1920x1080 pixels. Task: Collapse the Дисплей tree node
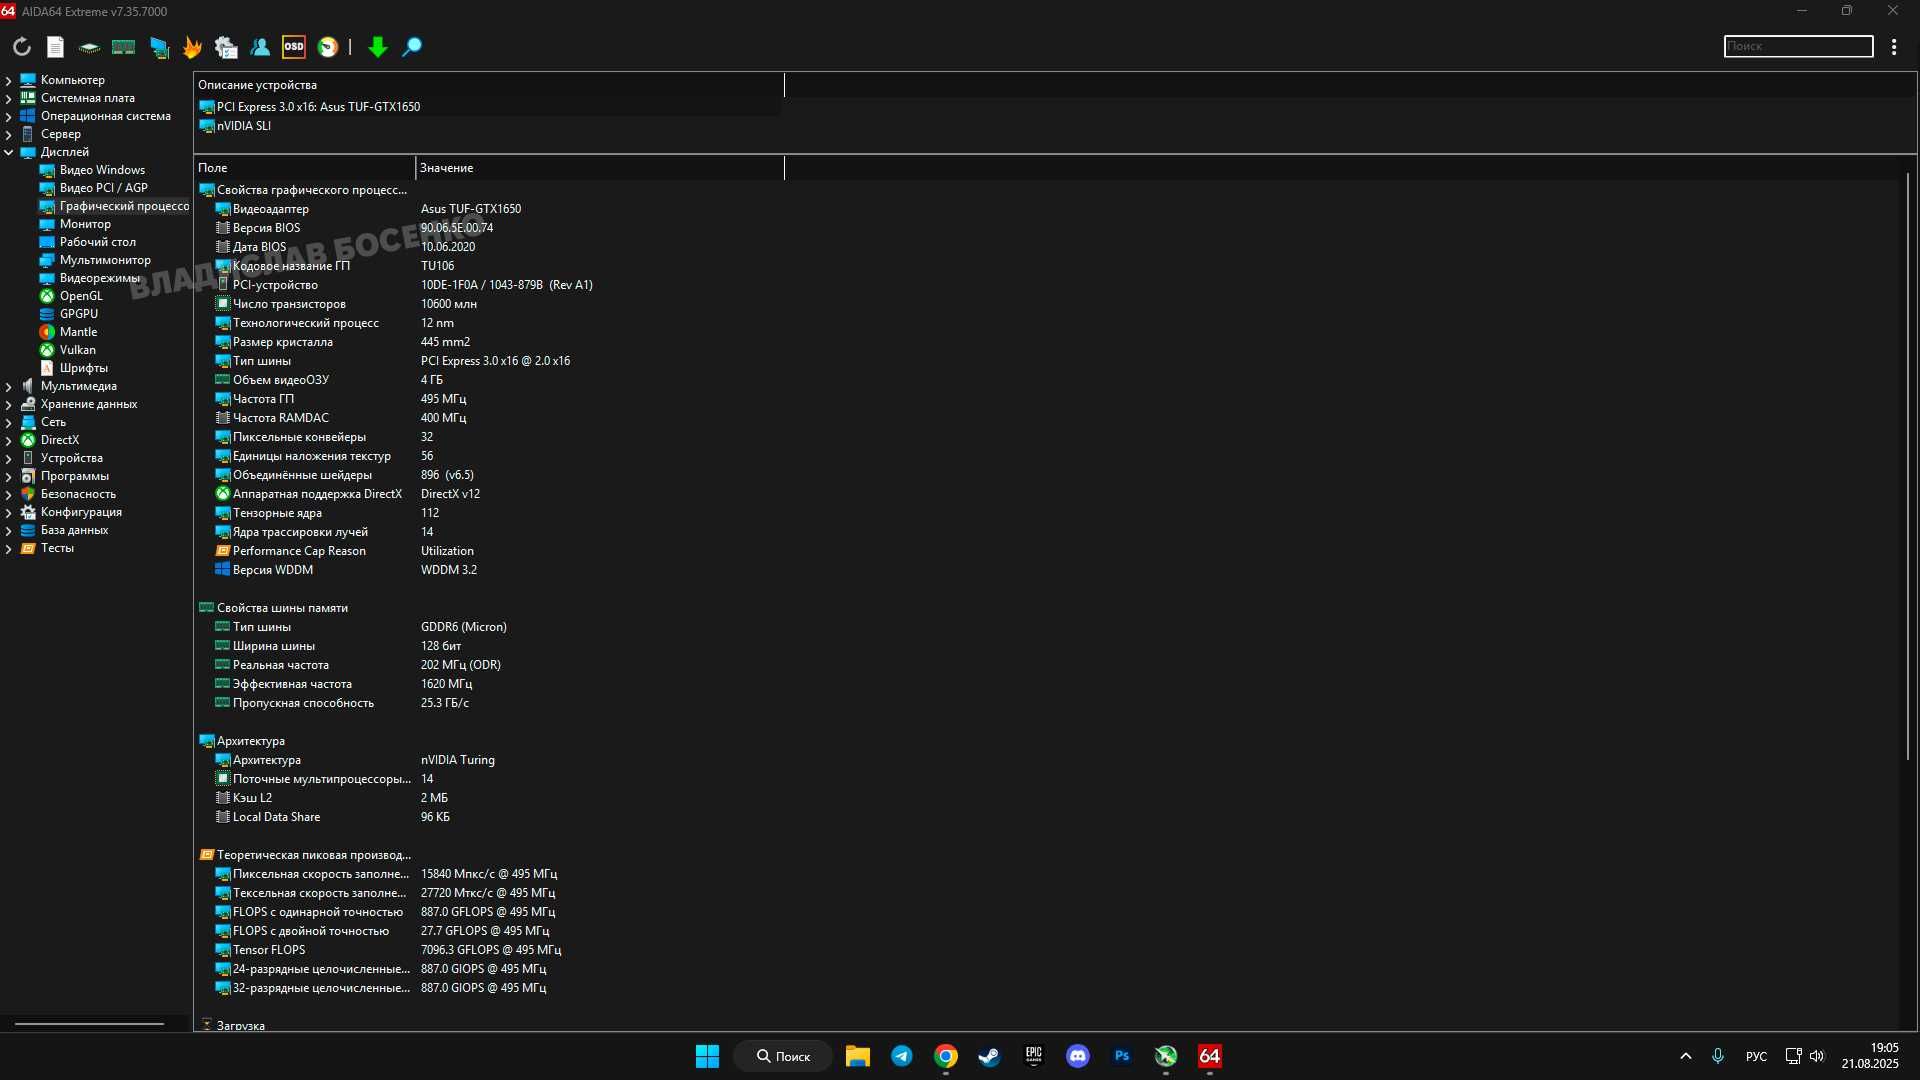[x=9, y=152]
